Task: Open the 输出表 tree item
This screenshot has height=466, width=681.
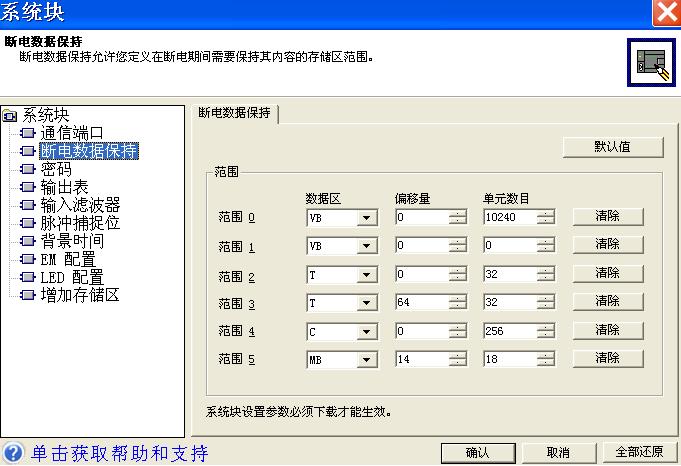Action: coord(64,187)
